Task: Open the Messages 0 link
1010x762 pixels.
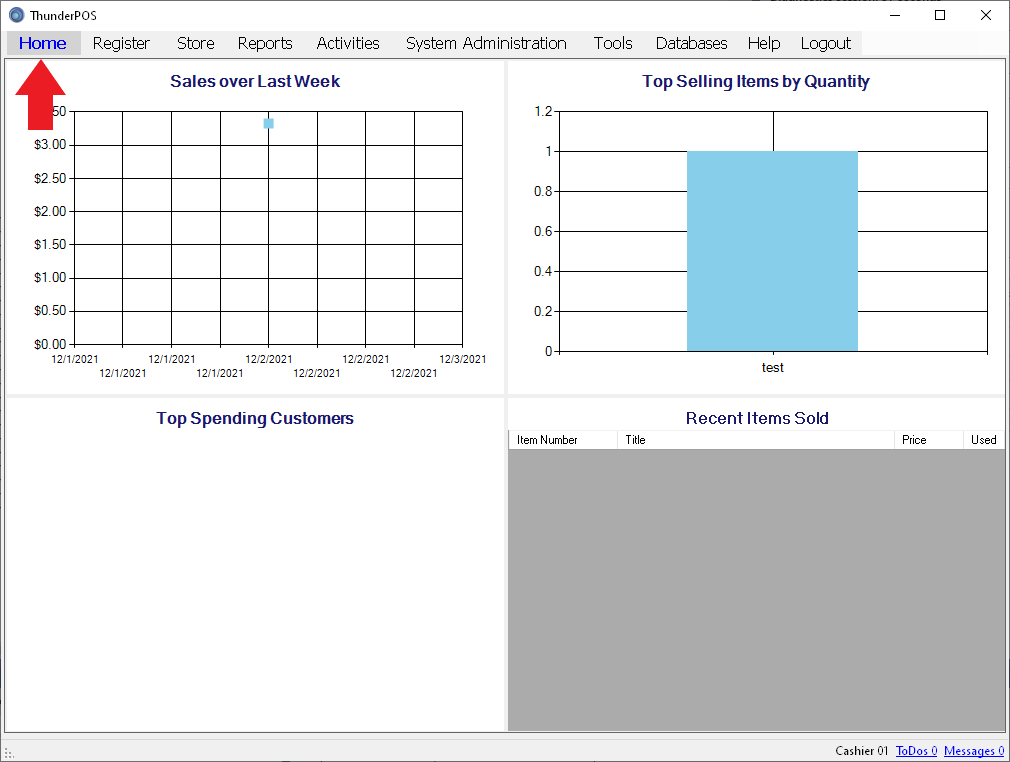Action: click(973, 751)
